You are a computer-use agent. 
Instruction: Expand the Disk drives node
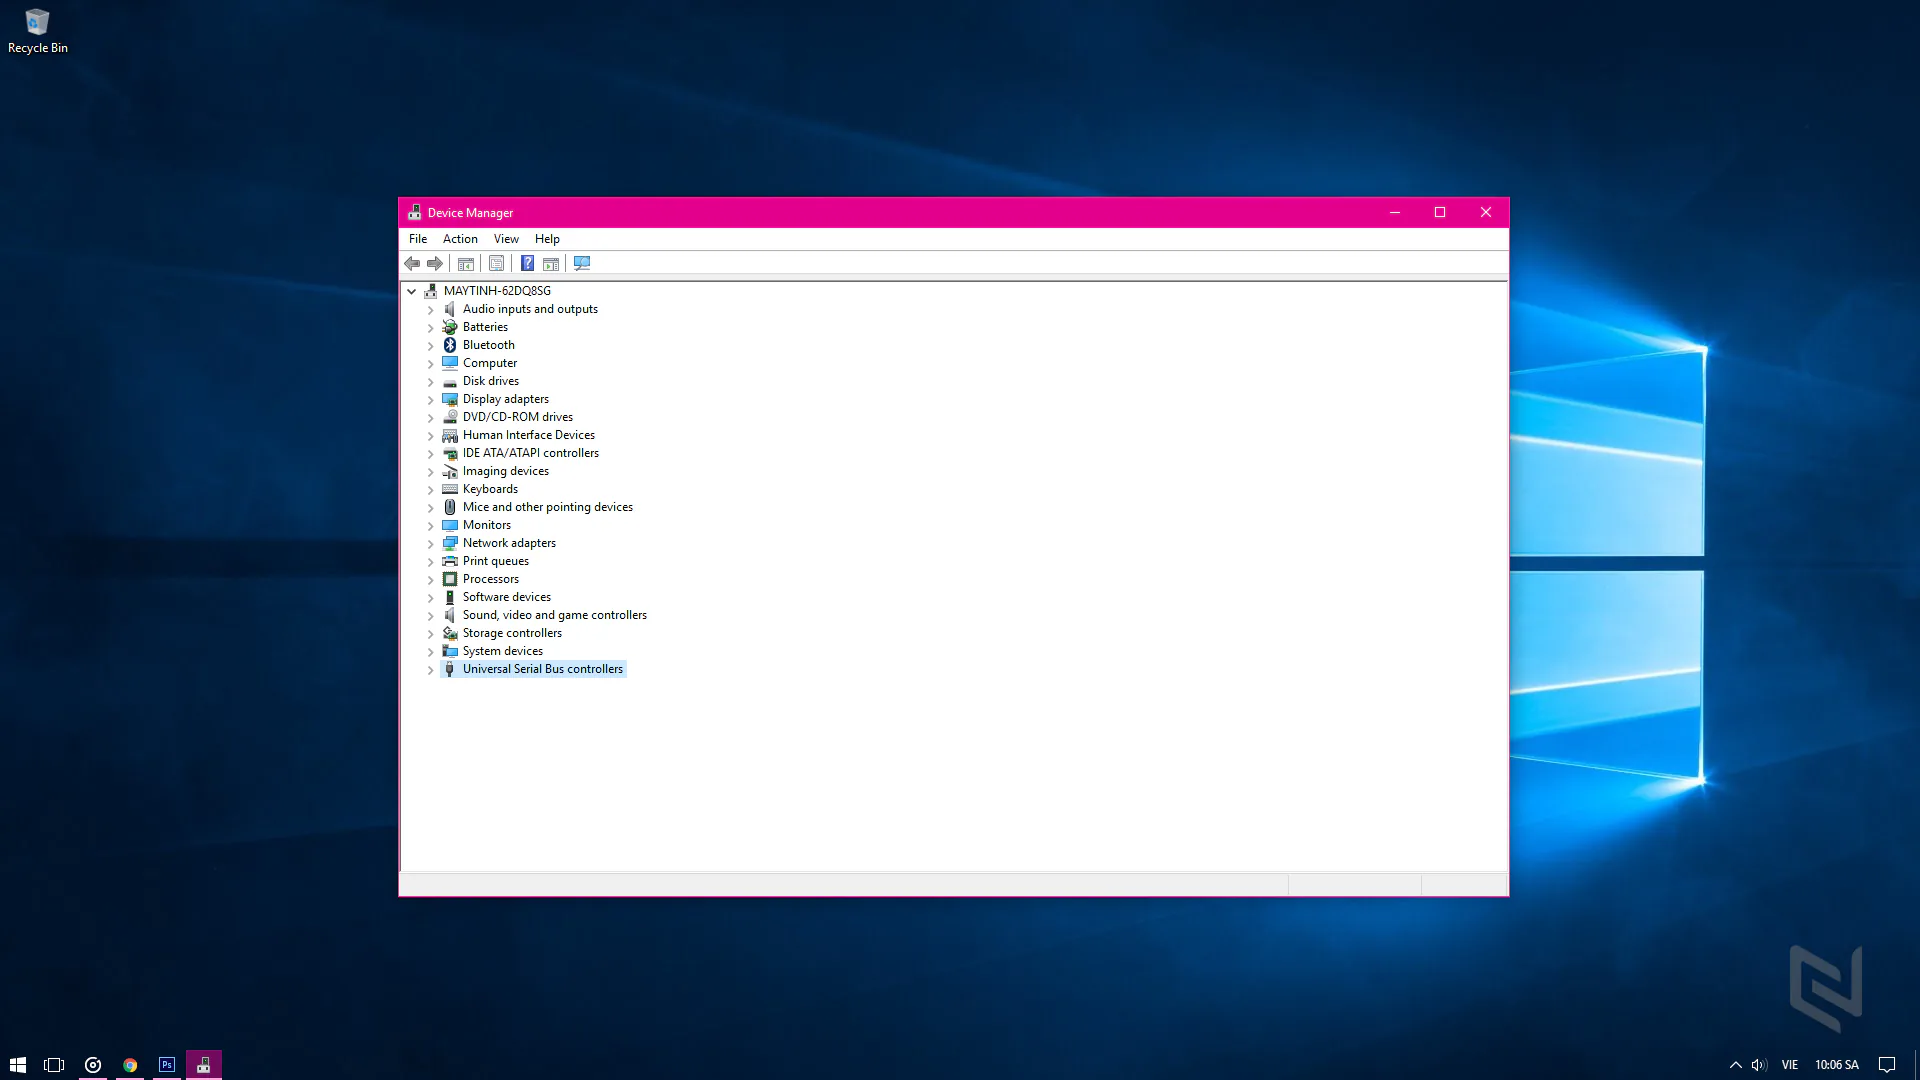point(431,382)
